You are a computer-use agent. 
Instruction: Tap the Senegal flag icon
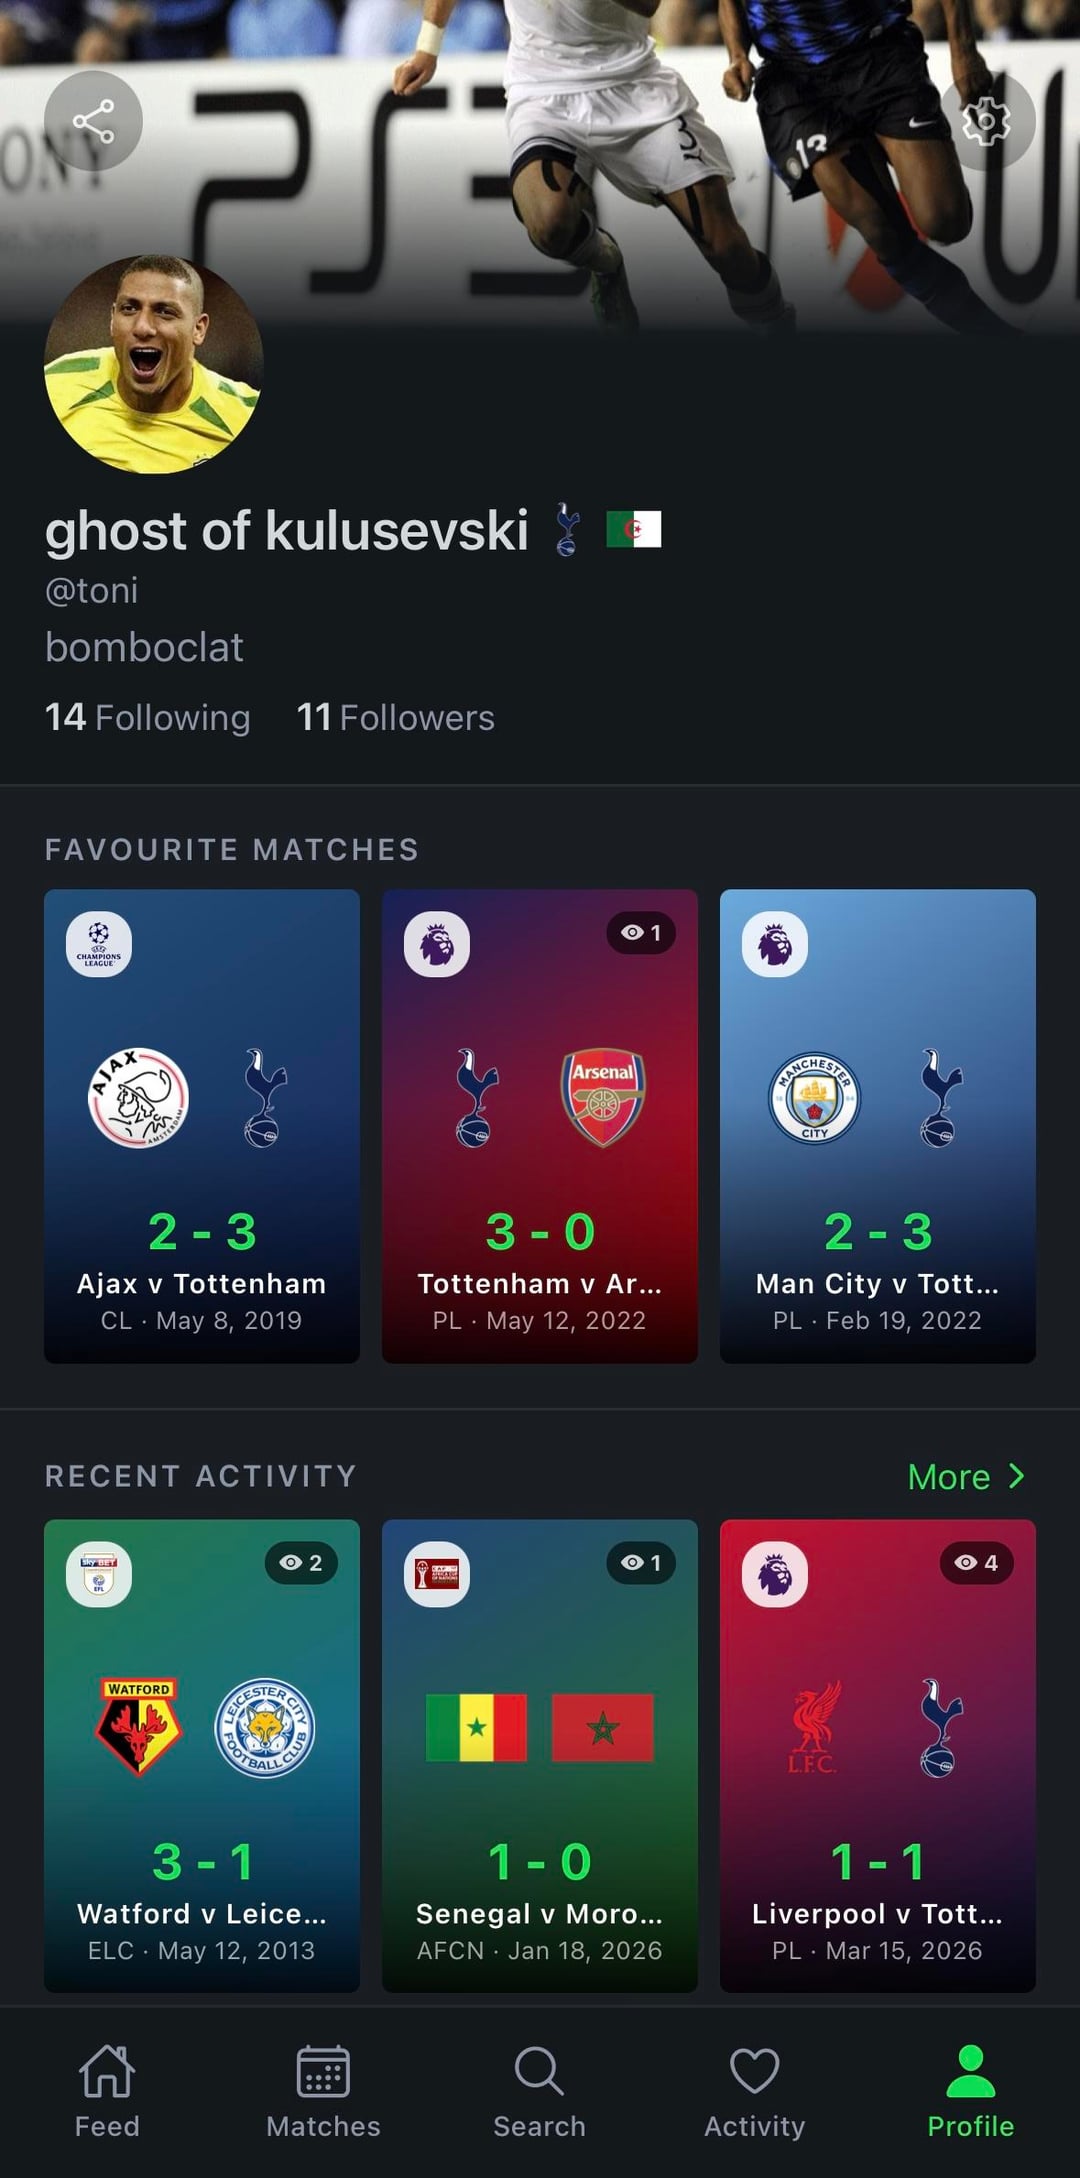[x=476, y=1727]
